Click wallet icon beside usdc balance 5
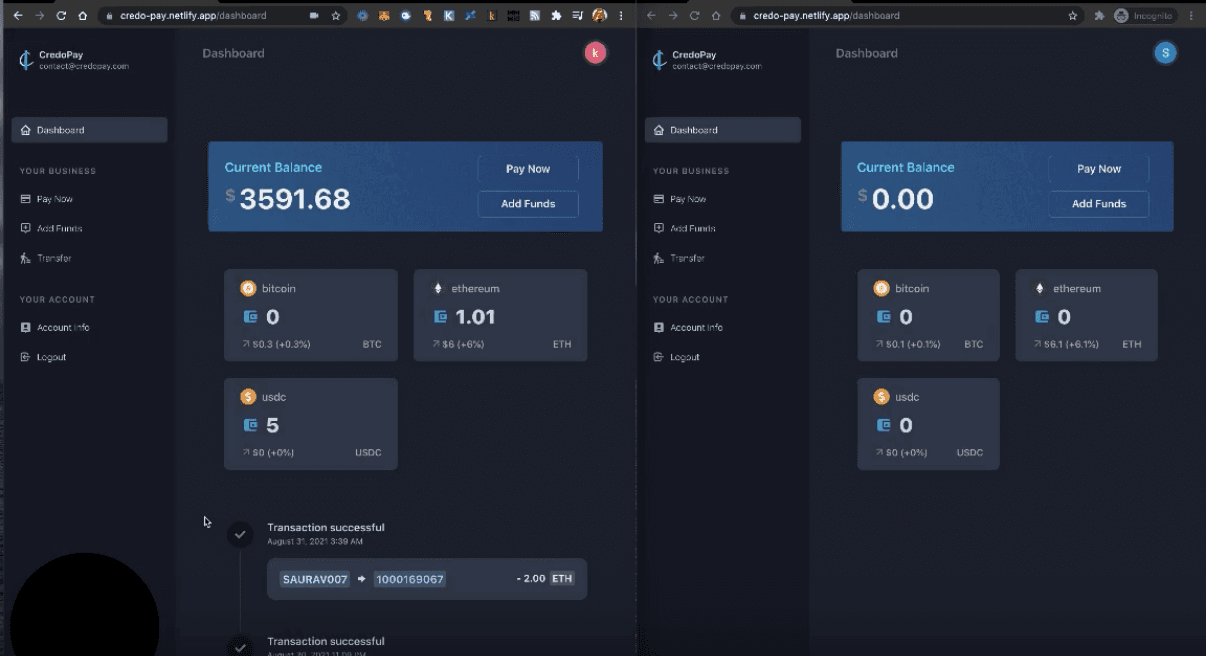Viewport: 1206px width, 656px height. coord(251,425)
